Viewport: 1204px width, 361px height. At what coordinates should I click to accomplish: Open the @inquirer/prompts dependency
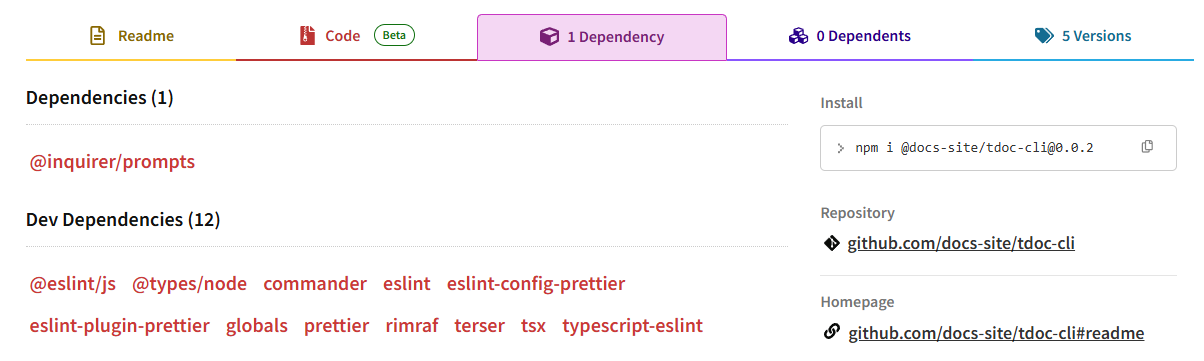[112, 161]
